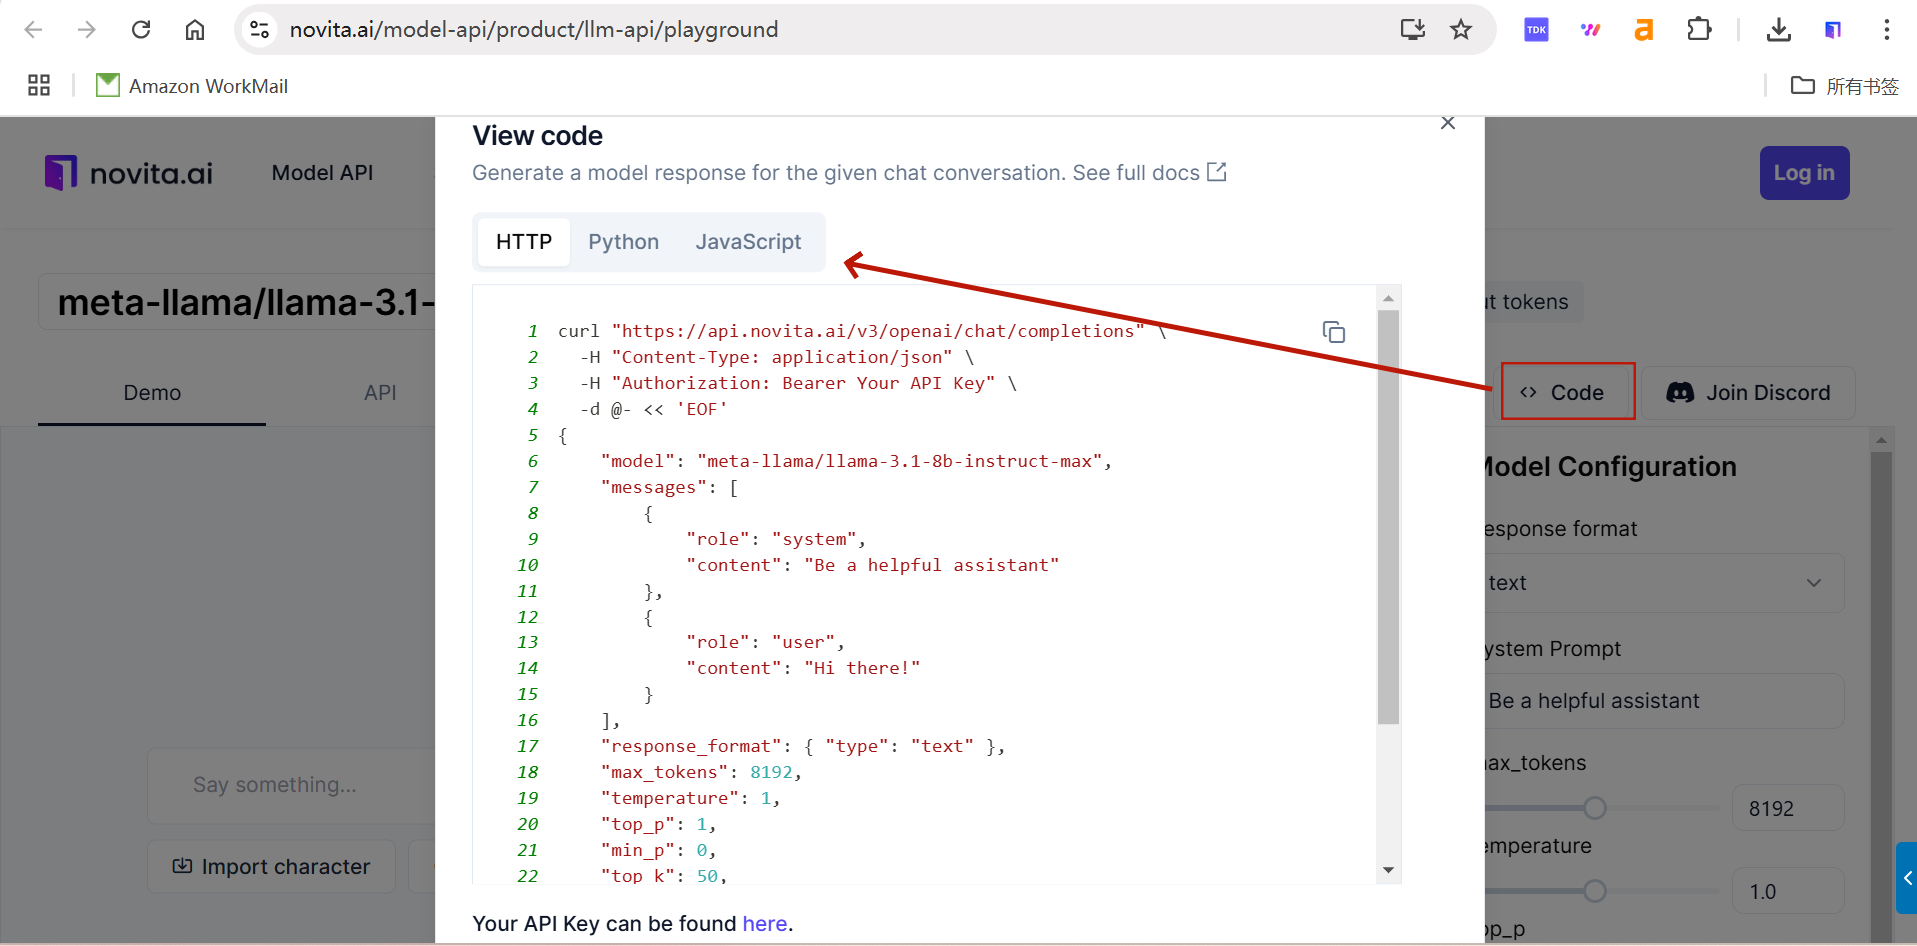Adjust the max_tokens slider handle
This screenshot has height=946, width=1917.
pyautogui.click(x=1595, y=808)
